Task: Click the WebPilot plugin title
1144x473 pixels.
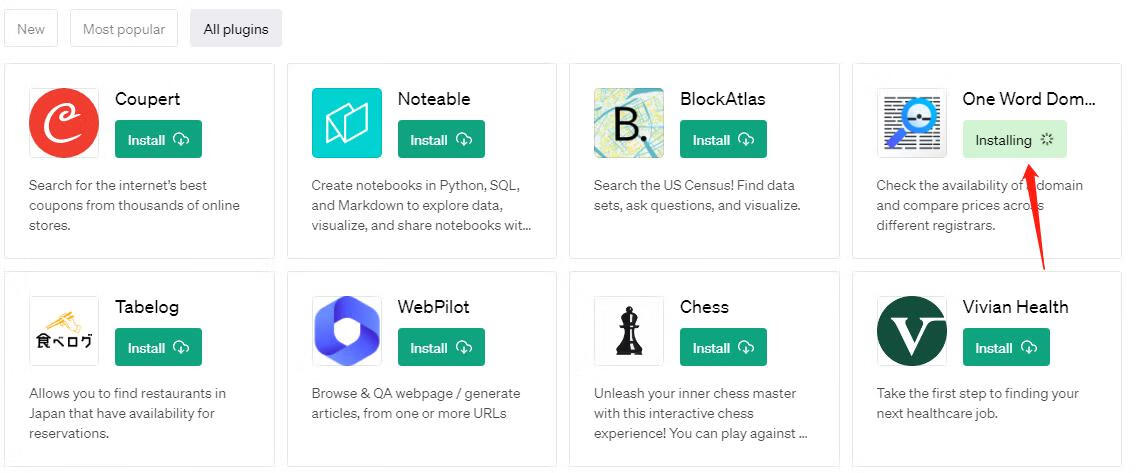Action: pos(433,307)
